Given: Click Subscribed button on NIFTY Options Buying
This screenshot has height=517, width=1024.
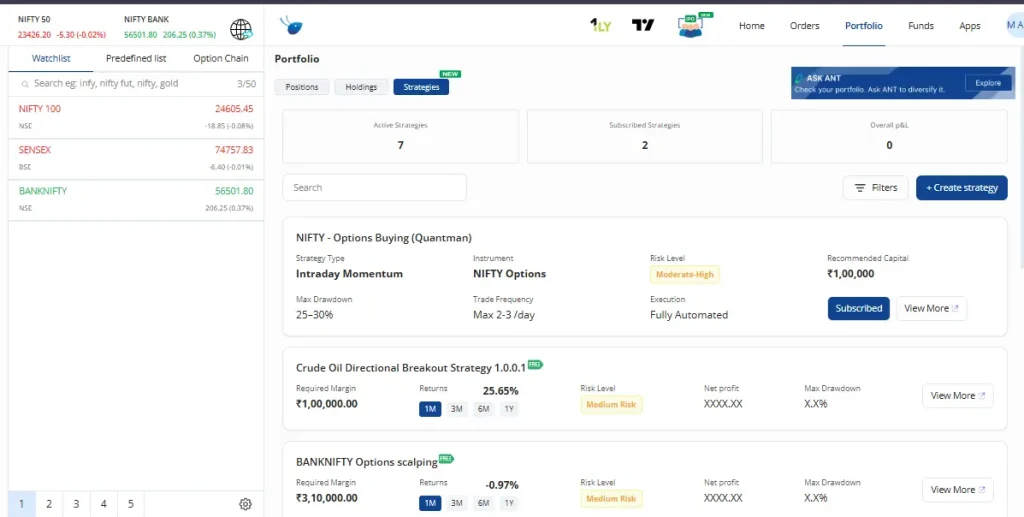Looking at the screenshot, I should [858, 308].
